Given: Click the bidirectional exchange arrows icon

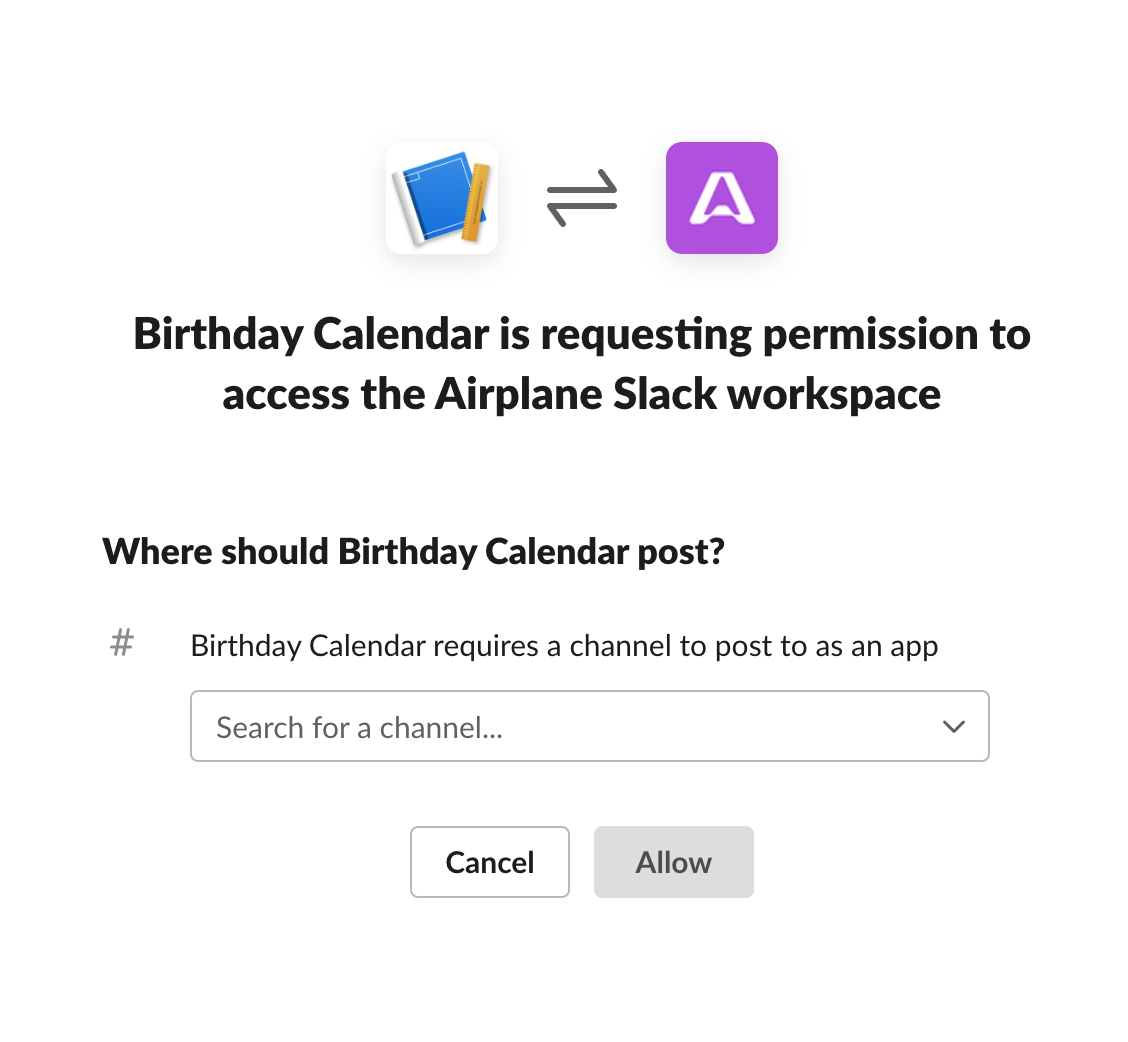Looking at the screenshot, I should [582, 198].
